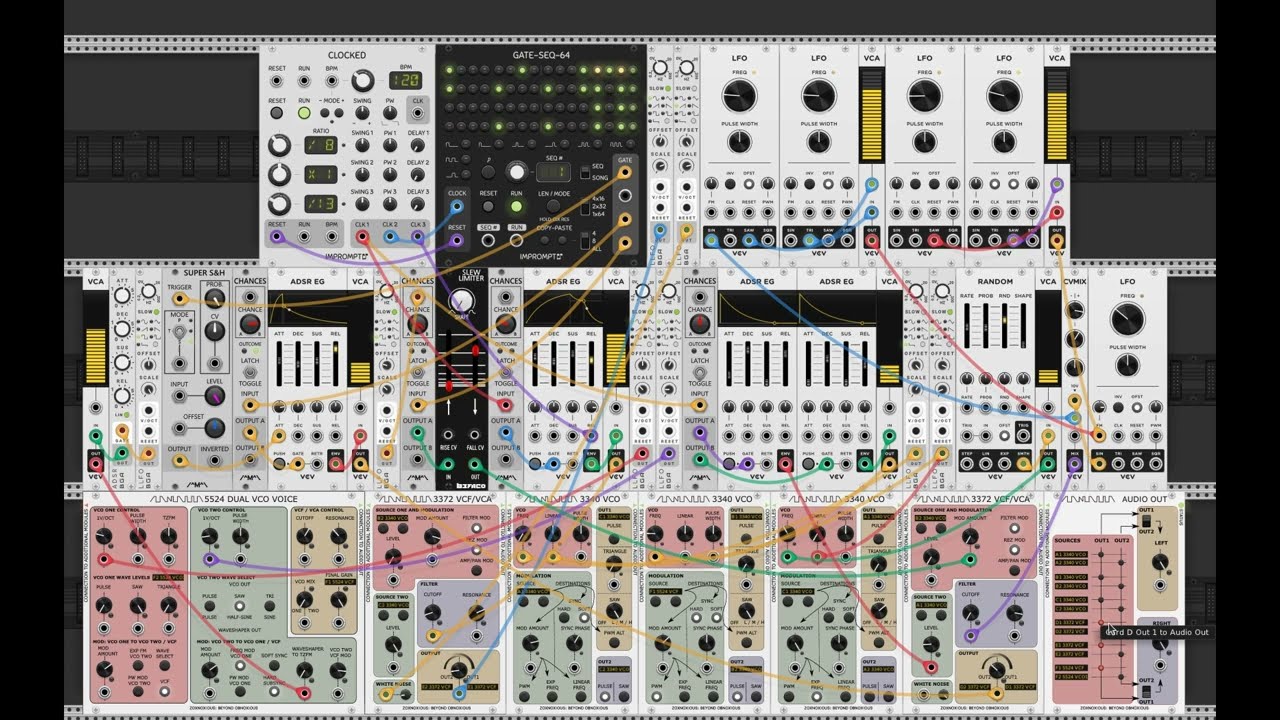Click the OUTPUT knob on the 3372 VCF/VCA beside 5524
Screen dimensions: 1280x720
(461, 670)
